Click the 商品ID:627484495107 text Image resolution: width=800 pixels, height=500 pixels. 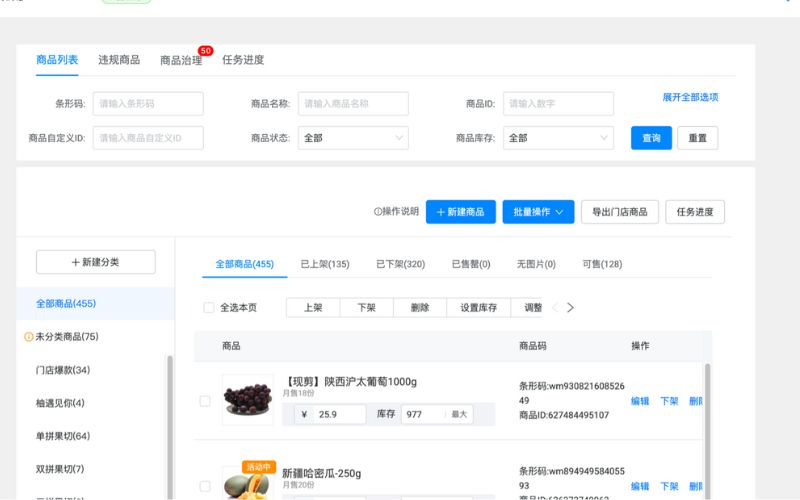click(x=564, y=415)
